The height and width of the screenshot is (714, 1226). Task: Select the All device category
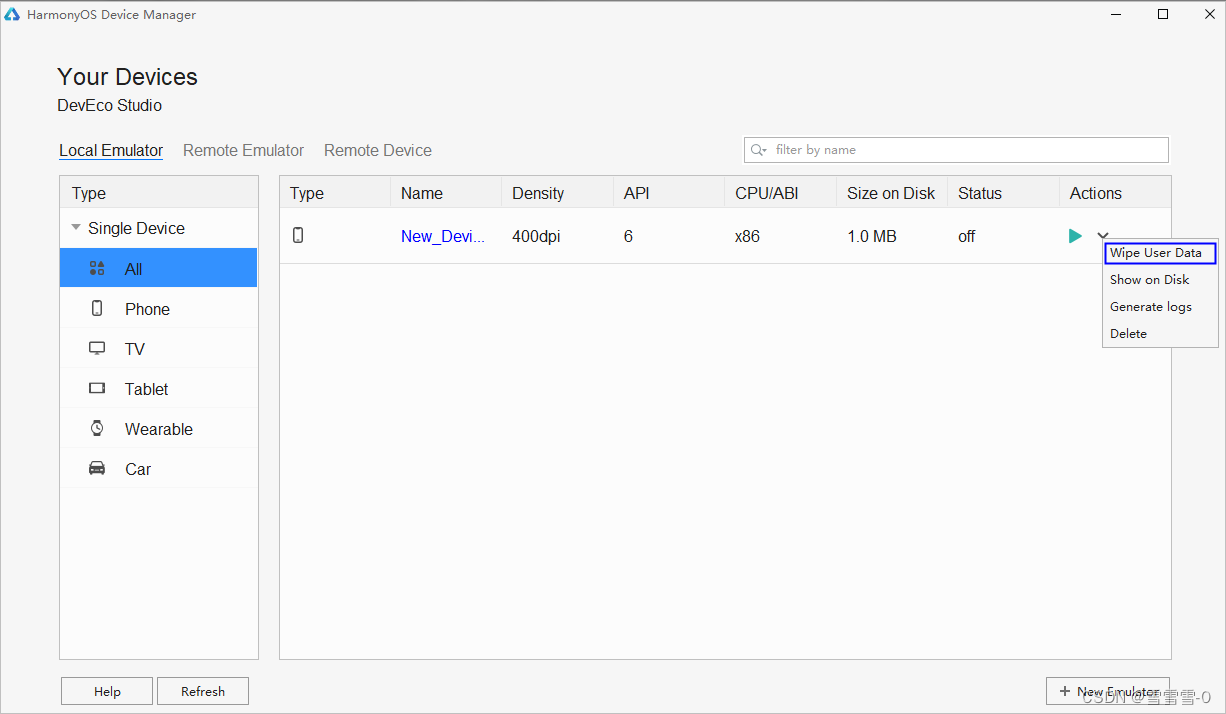click(x=158, y=268)
